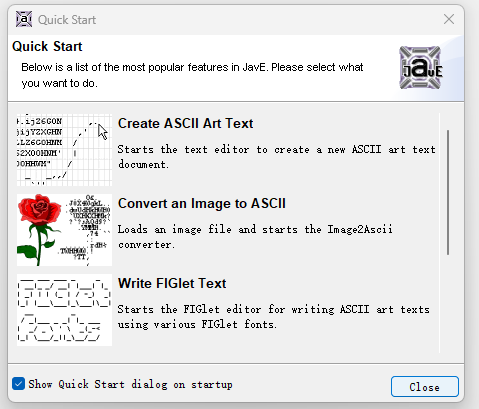Click the feature list scrollbar thumb
This screenshot has height=409, width=479.
click(448, 192)
